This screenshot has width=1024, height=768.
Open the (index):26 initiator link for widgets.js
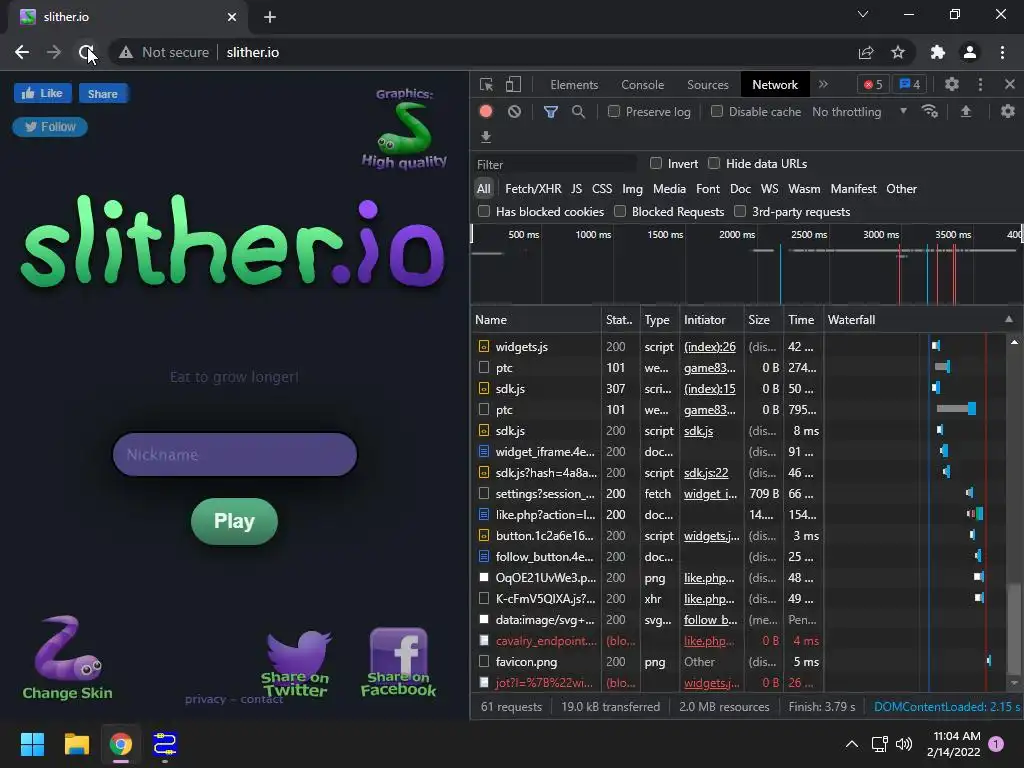[x=709, y=347]
